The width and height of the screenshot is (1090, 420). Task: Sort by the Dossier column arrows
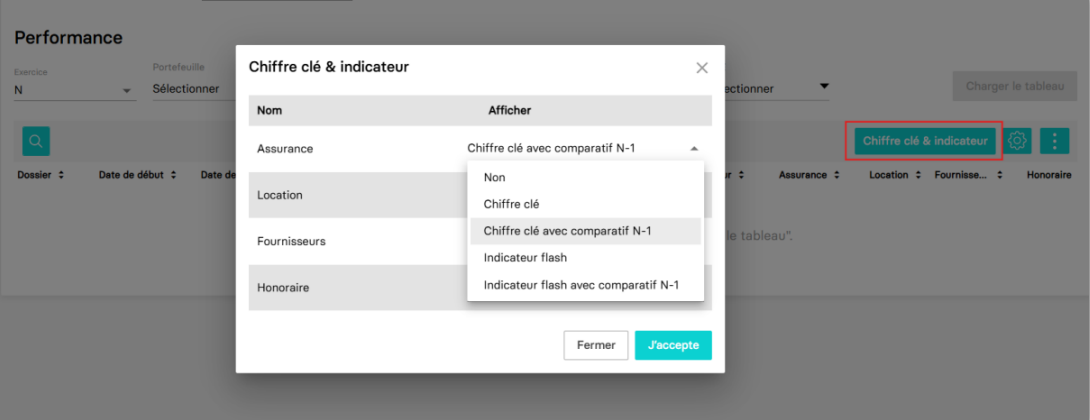pos(61,175)
